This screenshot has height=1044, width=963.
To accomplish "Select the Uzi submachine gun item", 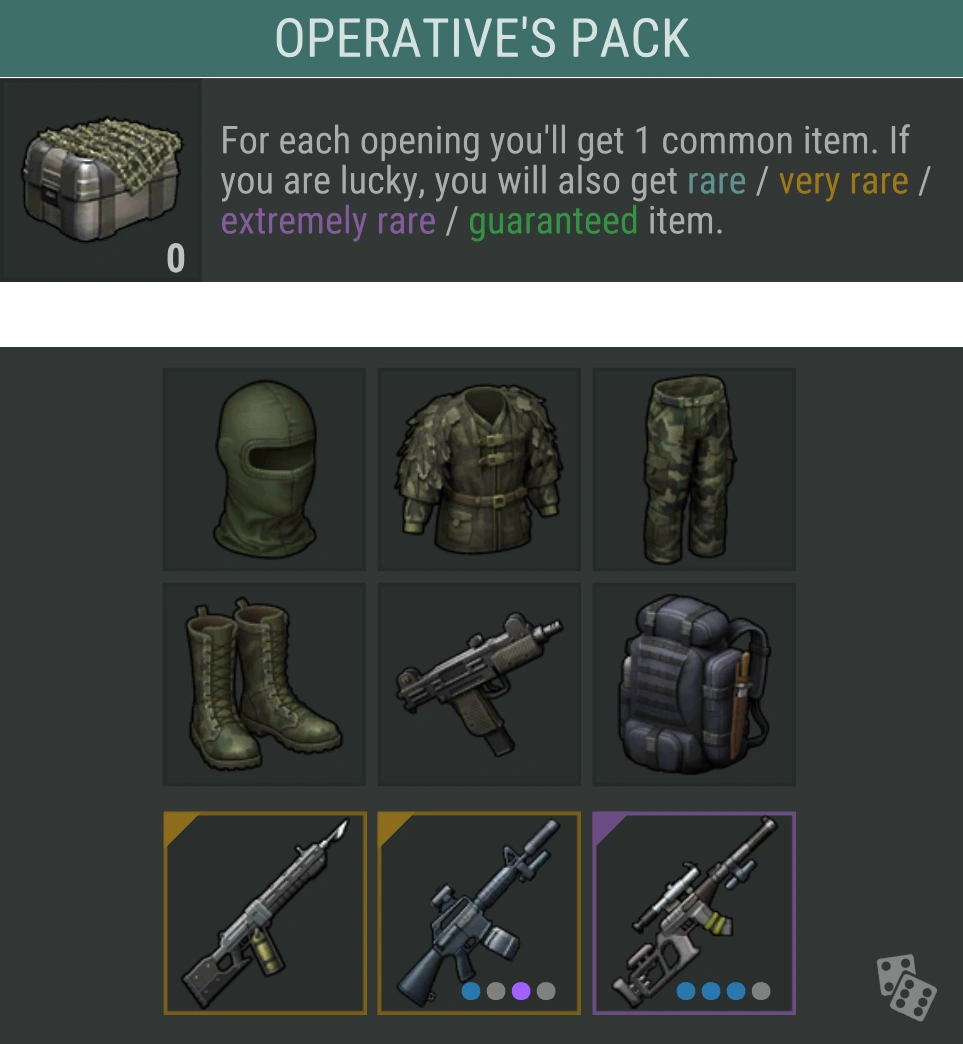I will click(479, 684).
